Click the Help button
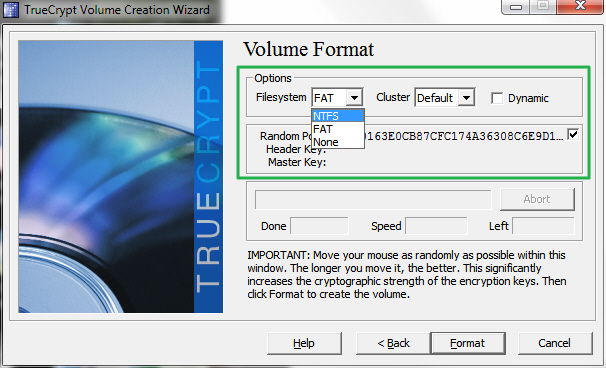The image size is (606, 368). point(304,343)
